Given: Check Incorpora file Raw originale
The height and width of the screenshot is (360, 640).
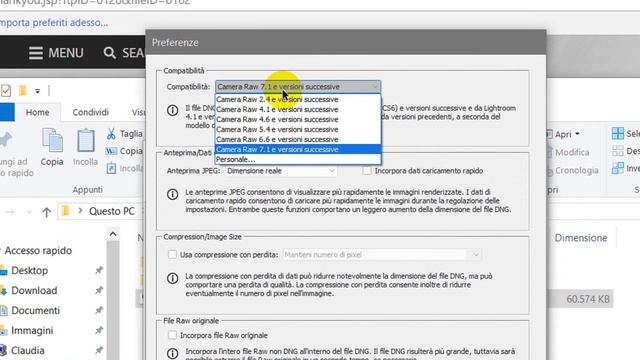Looking at the screenshot, I should pyautogui.click(x=172, y=335).
